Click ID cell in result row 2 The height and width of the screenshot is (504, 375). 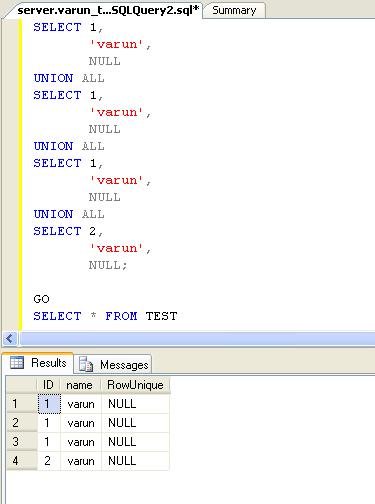(x=49, y=423)
